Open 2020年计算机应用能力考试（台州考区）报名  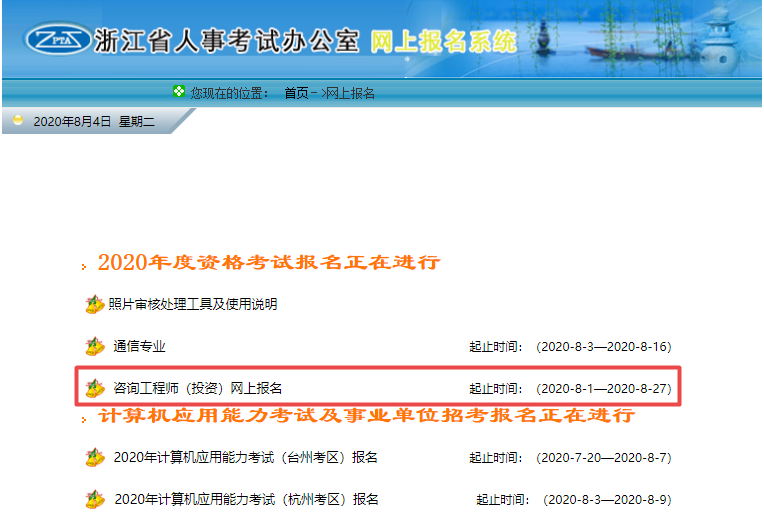point(245,458)
